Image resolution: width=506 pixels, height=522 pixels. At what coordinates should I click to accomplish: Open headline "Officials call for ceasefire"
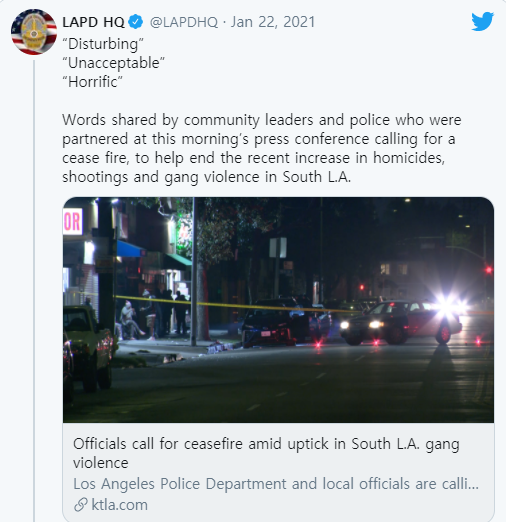pyautogui.click(x=266, y=453)
